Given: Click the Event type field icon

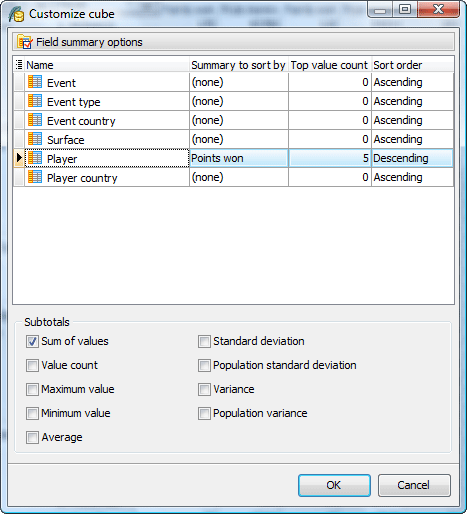Looking at the screenshot, I should (35, 101).
